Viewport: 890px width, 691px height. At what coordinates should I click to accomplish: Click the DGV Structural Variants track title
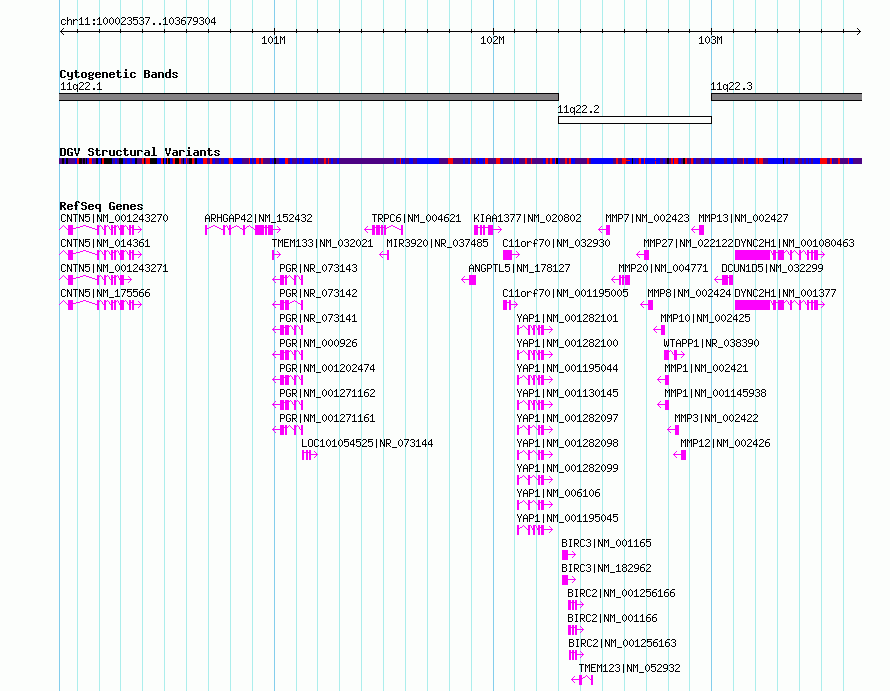tap(140, 152)
